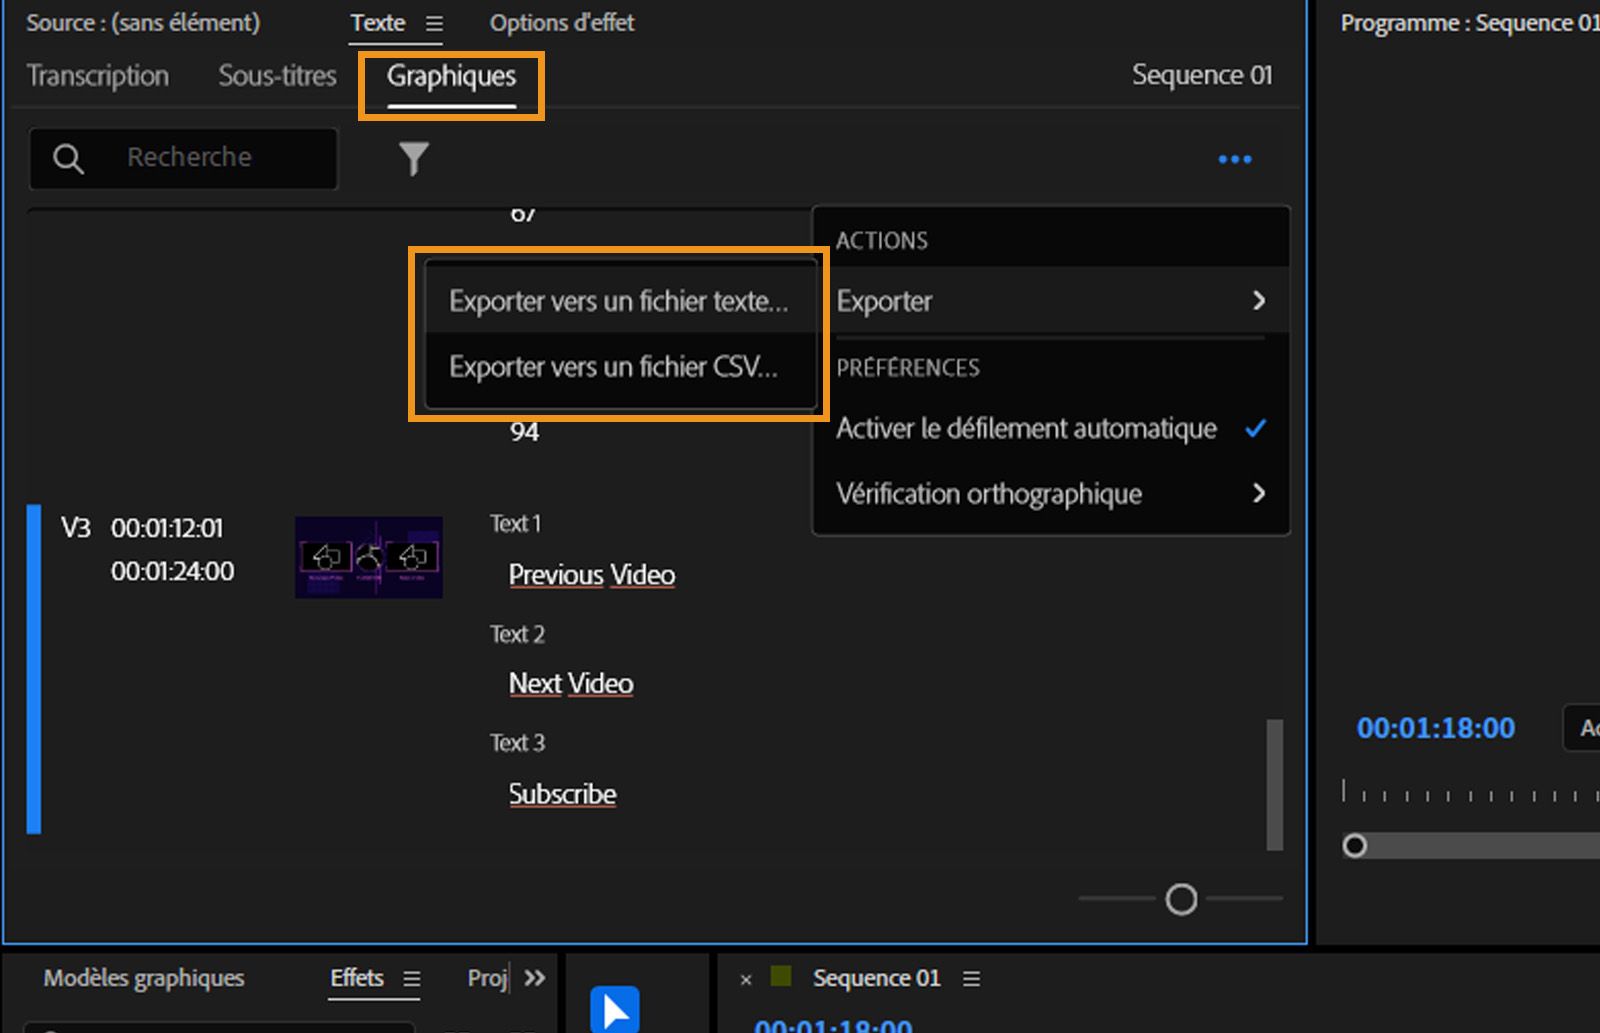Close the Sequence 01 timeline tab
The height and width of the screenshot is (1033, 1600).
pos(746,980)
